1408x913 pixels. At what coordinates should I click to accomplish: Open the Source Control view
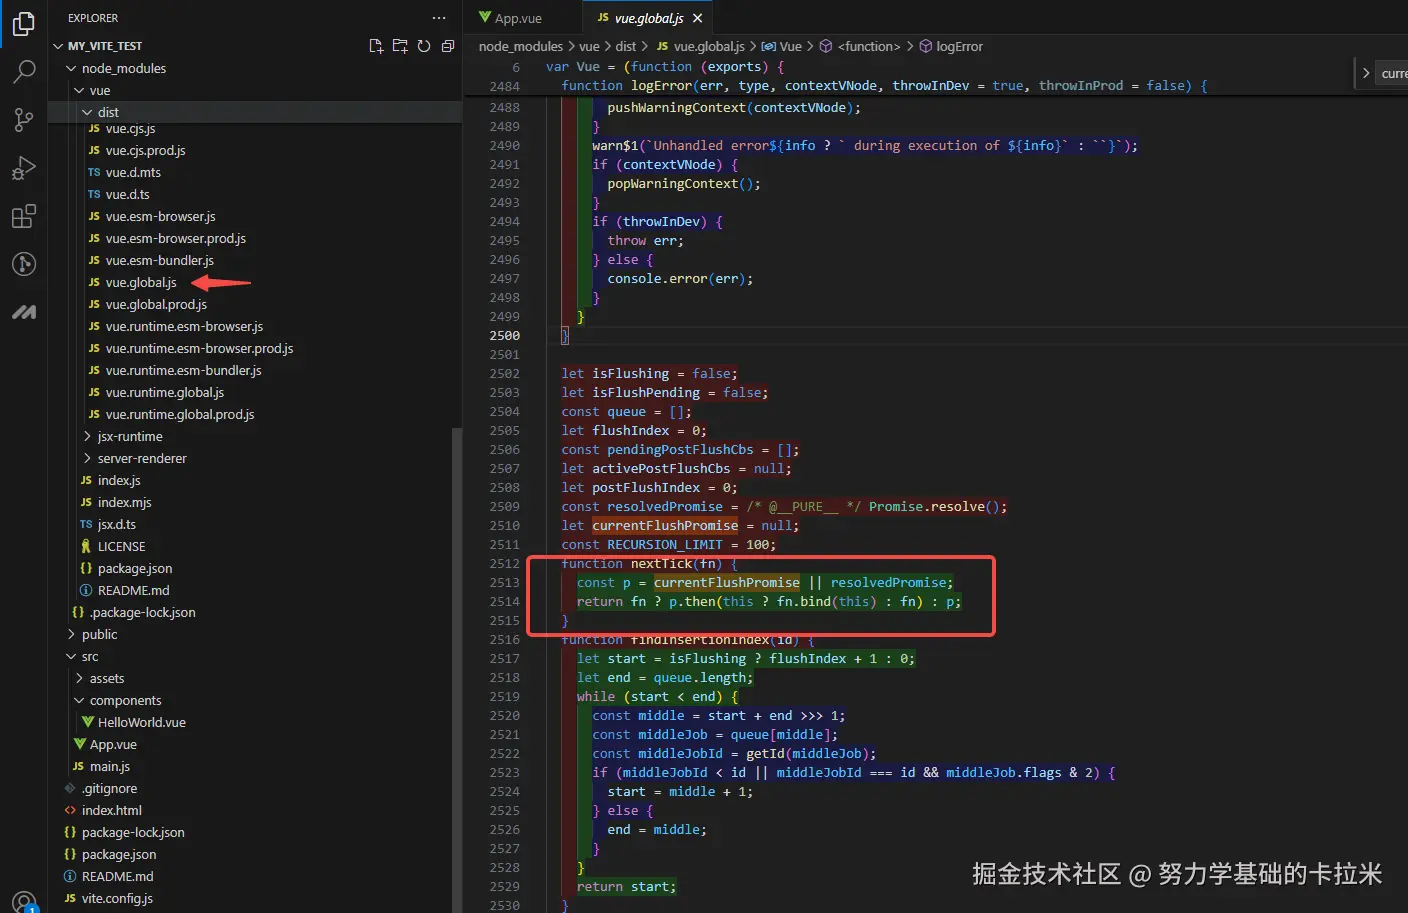pyautogui.click(x=24, y=120)
